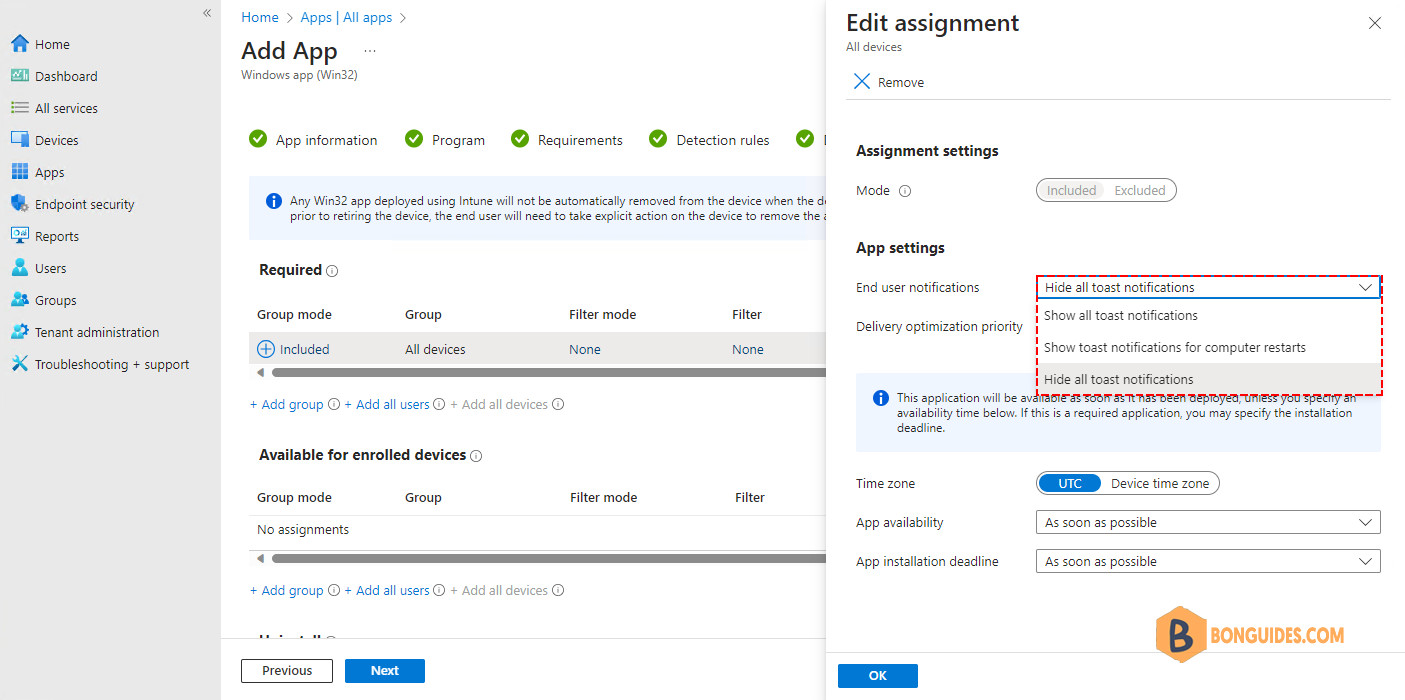Set Mode toggle to Excluded
The image size is (1405, 700).
click(x=1140, y=190)
